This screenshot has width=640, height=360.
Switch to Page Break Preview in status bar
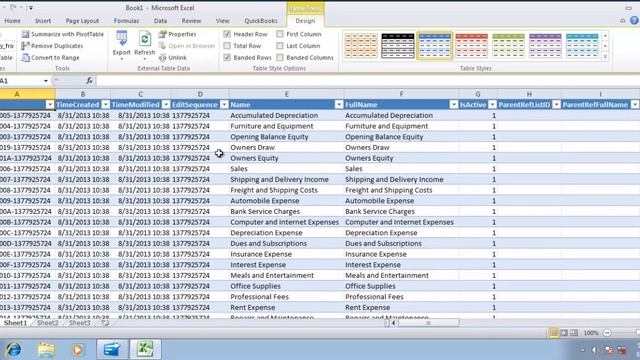coord(574,333)
